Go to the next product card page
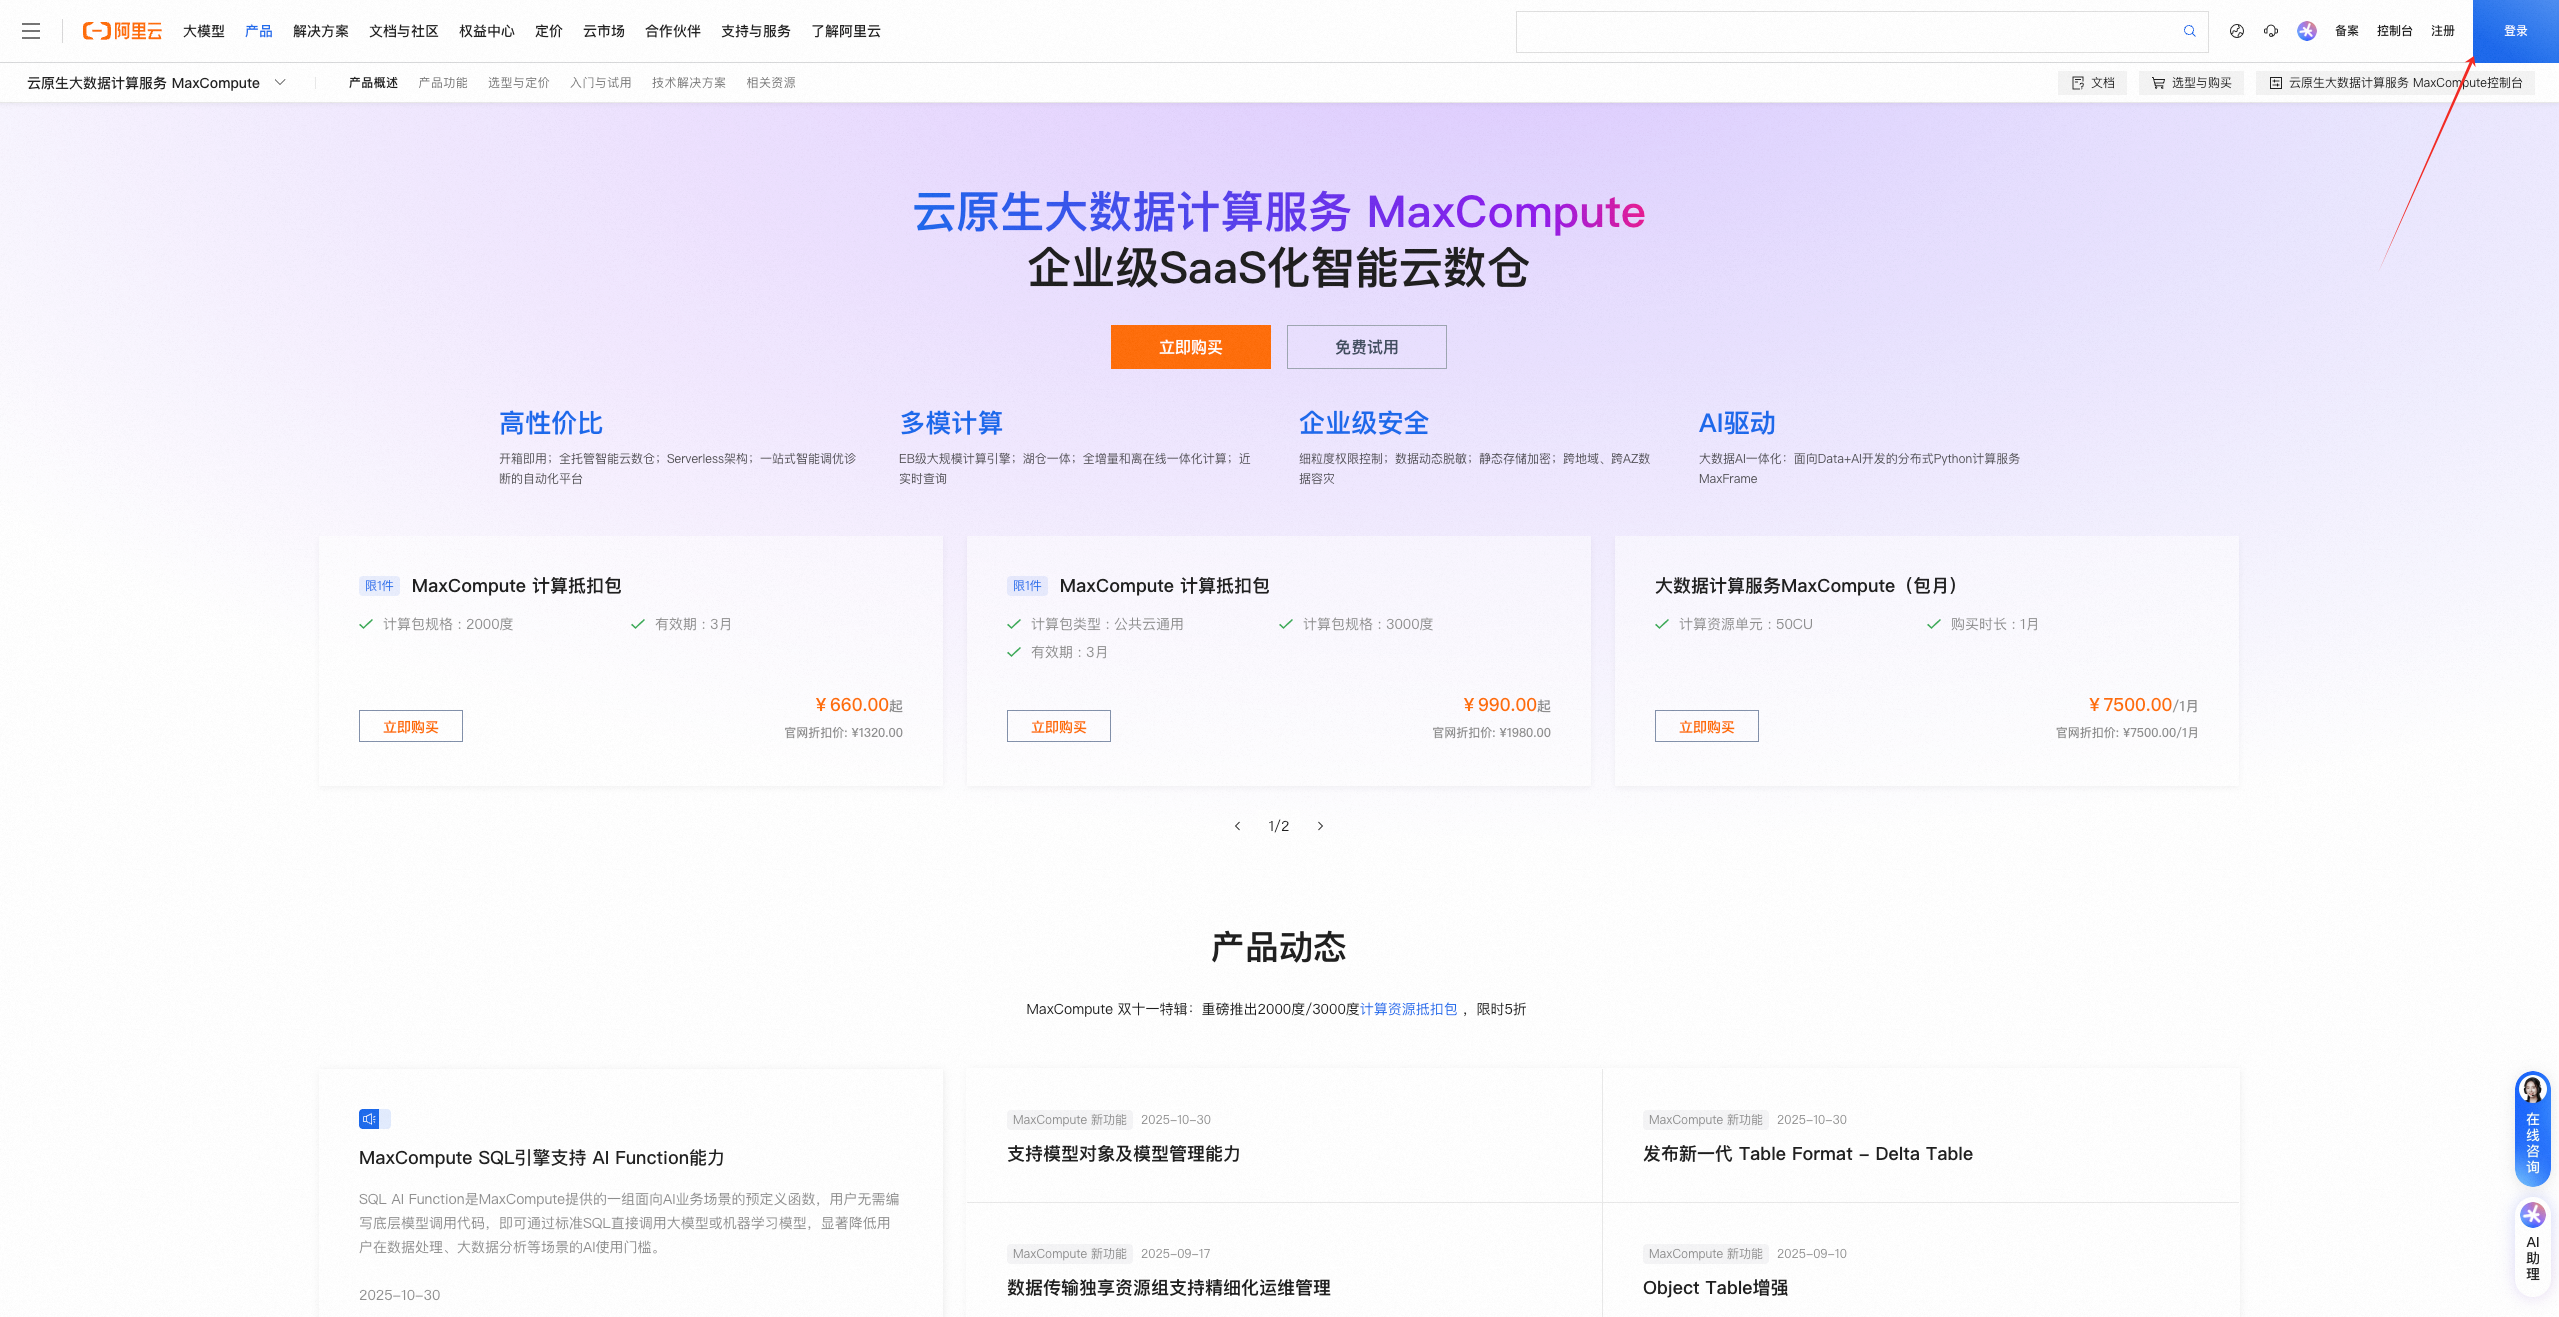Viewport: 2559px width, 1317px height. click(1320, 826)
